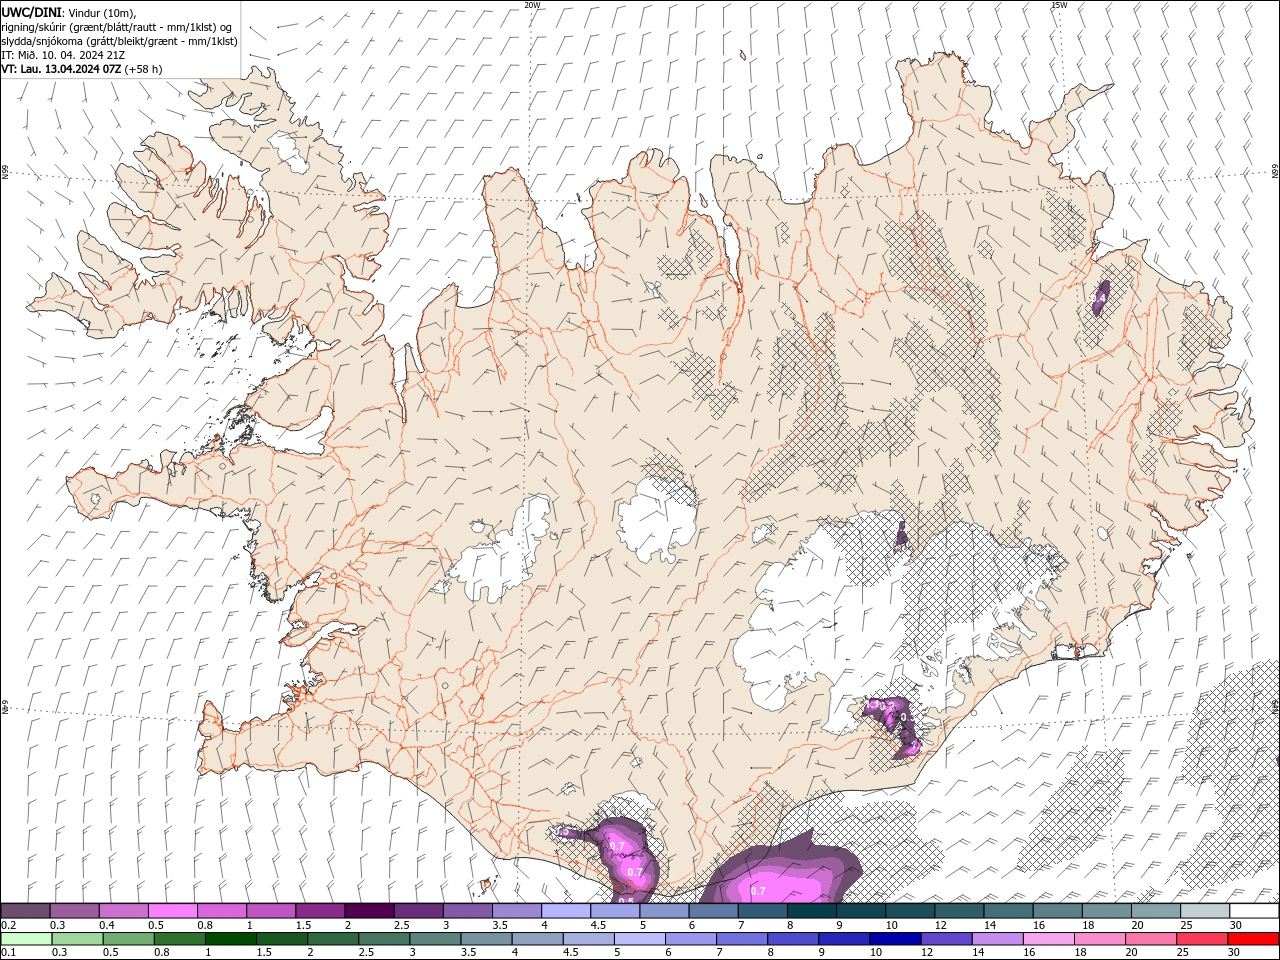Viewport: 1280px width, 960px height.
Task: Click the 15W longitude label at top
Action: coord(1059,5)
